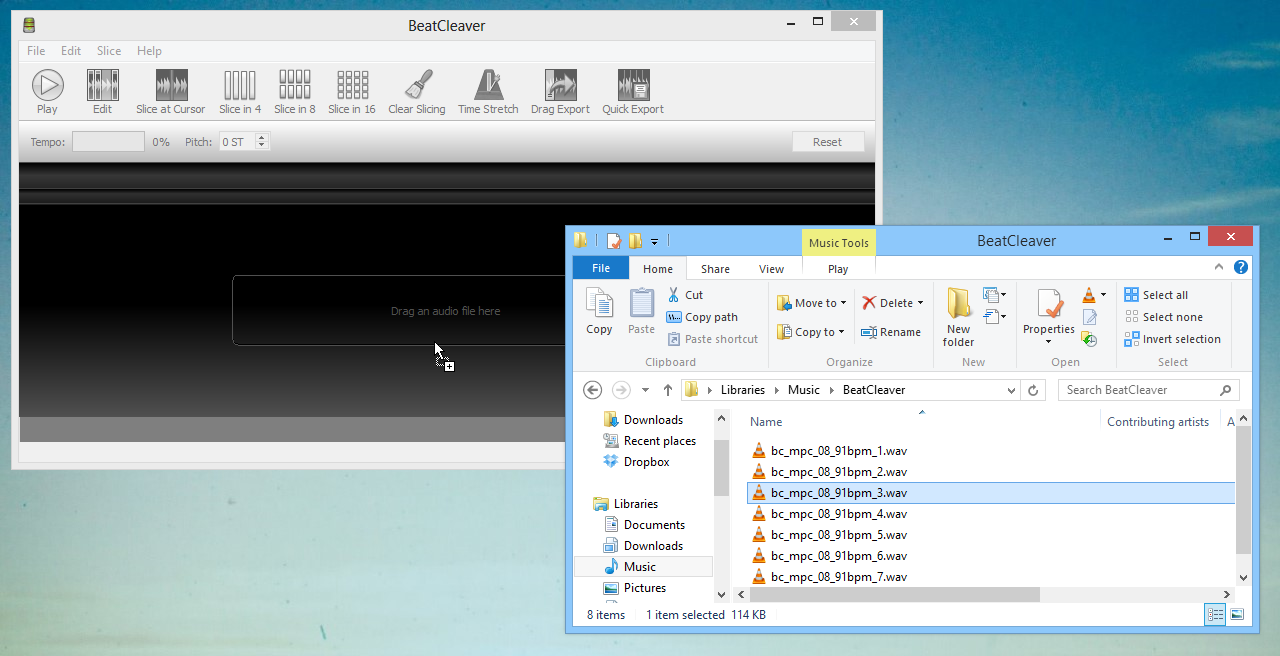The width and height of the screenshot is (1280, 656).
Task: Open the Delete dropdown arrow
Action: pos(919,303)
